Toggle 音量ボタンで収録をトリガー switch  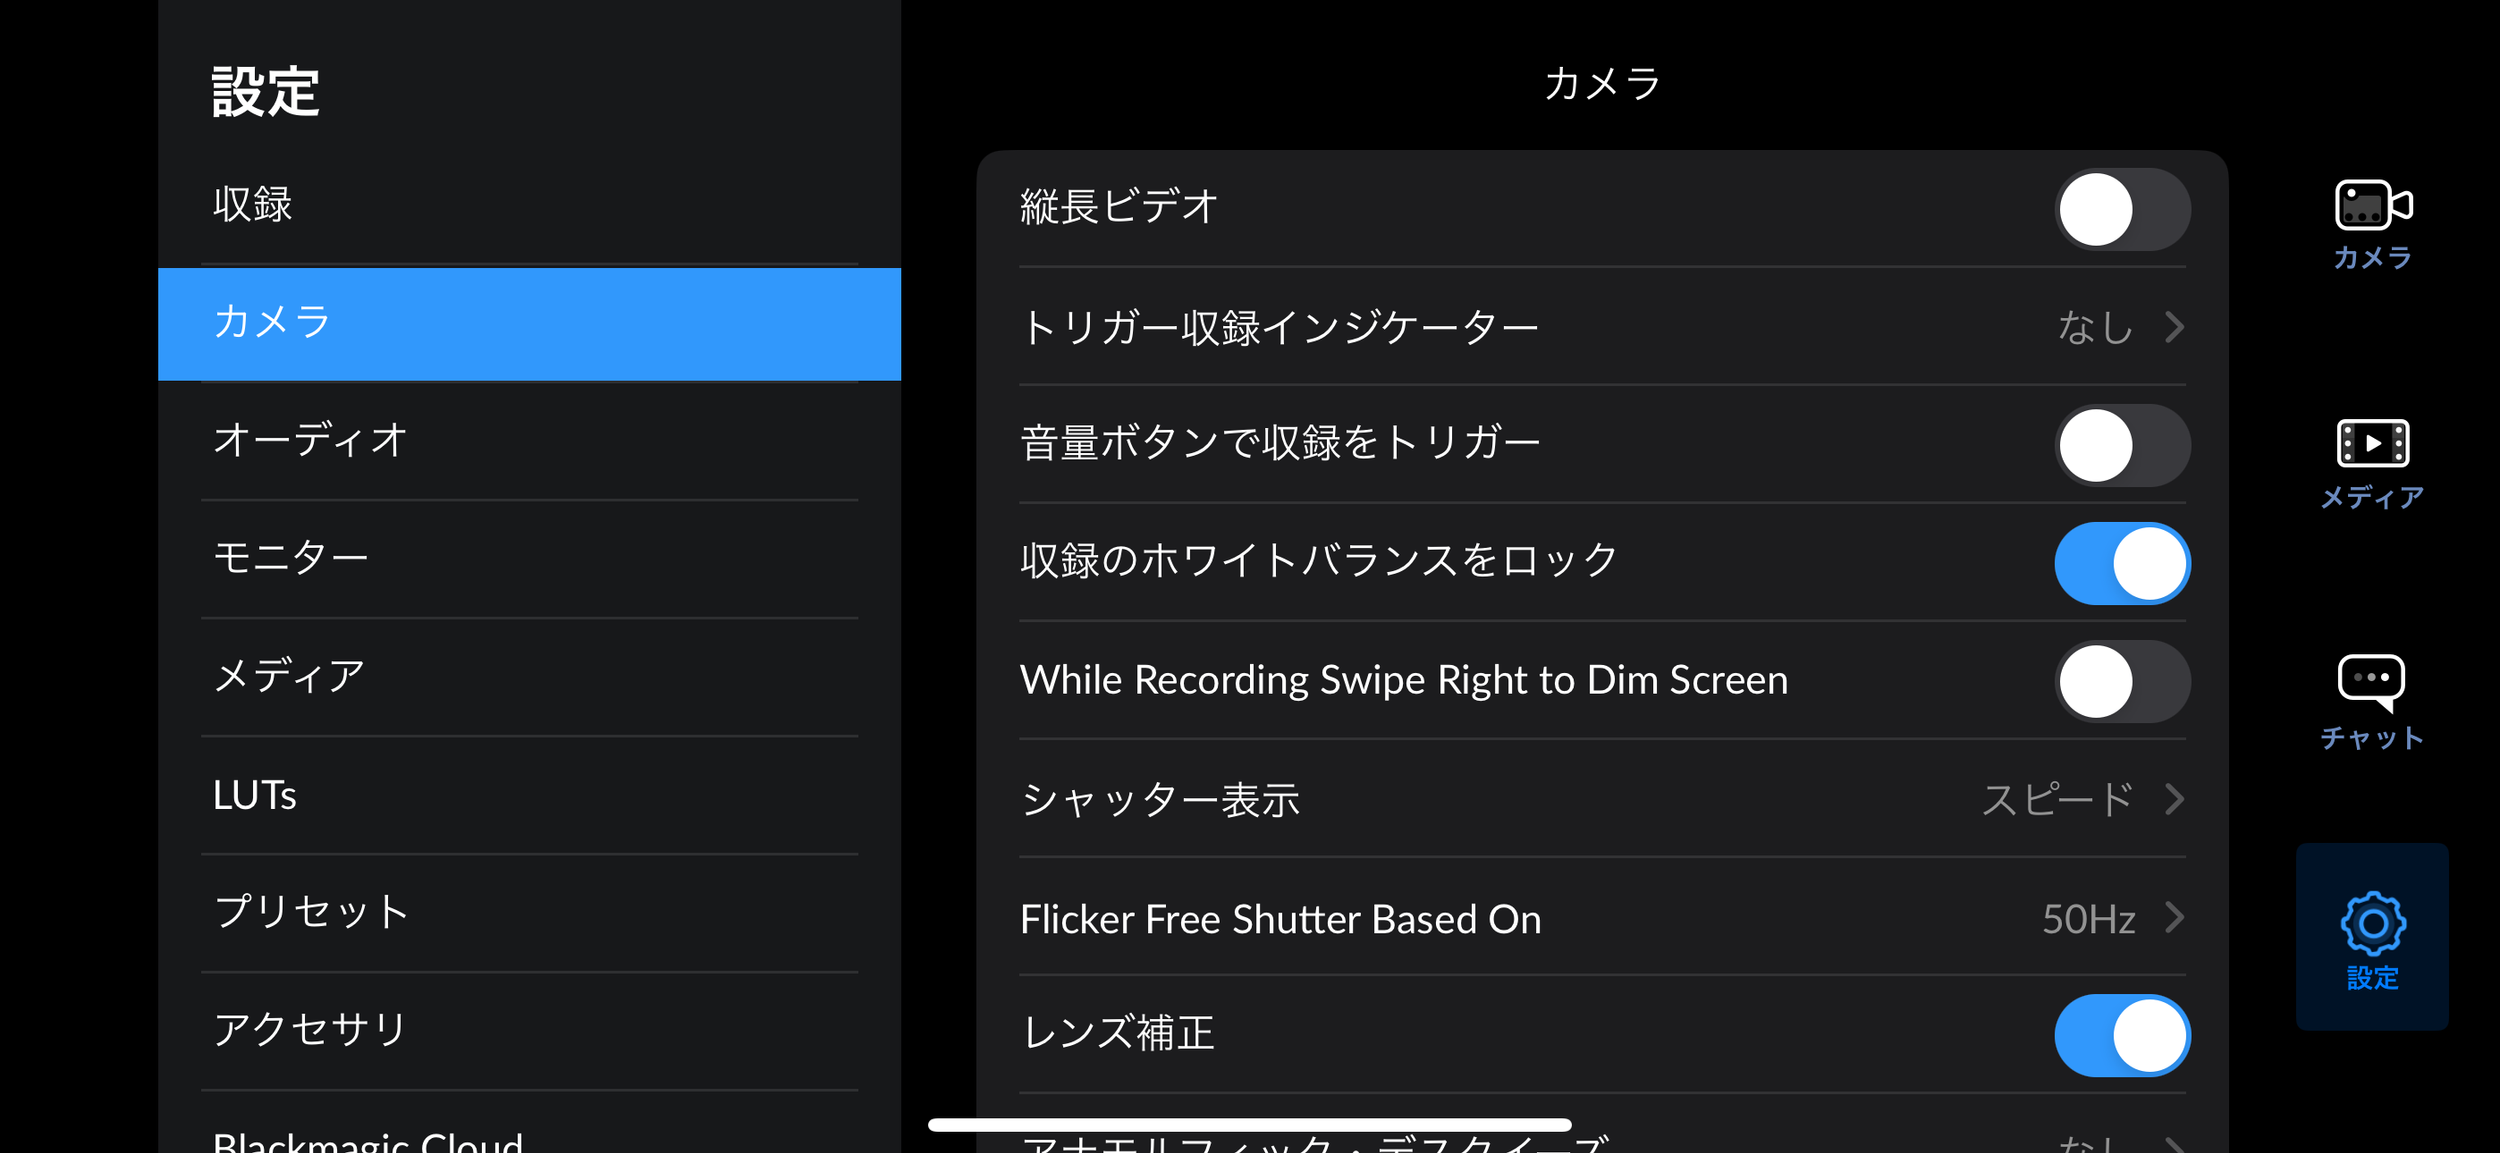(2122, 445)
